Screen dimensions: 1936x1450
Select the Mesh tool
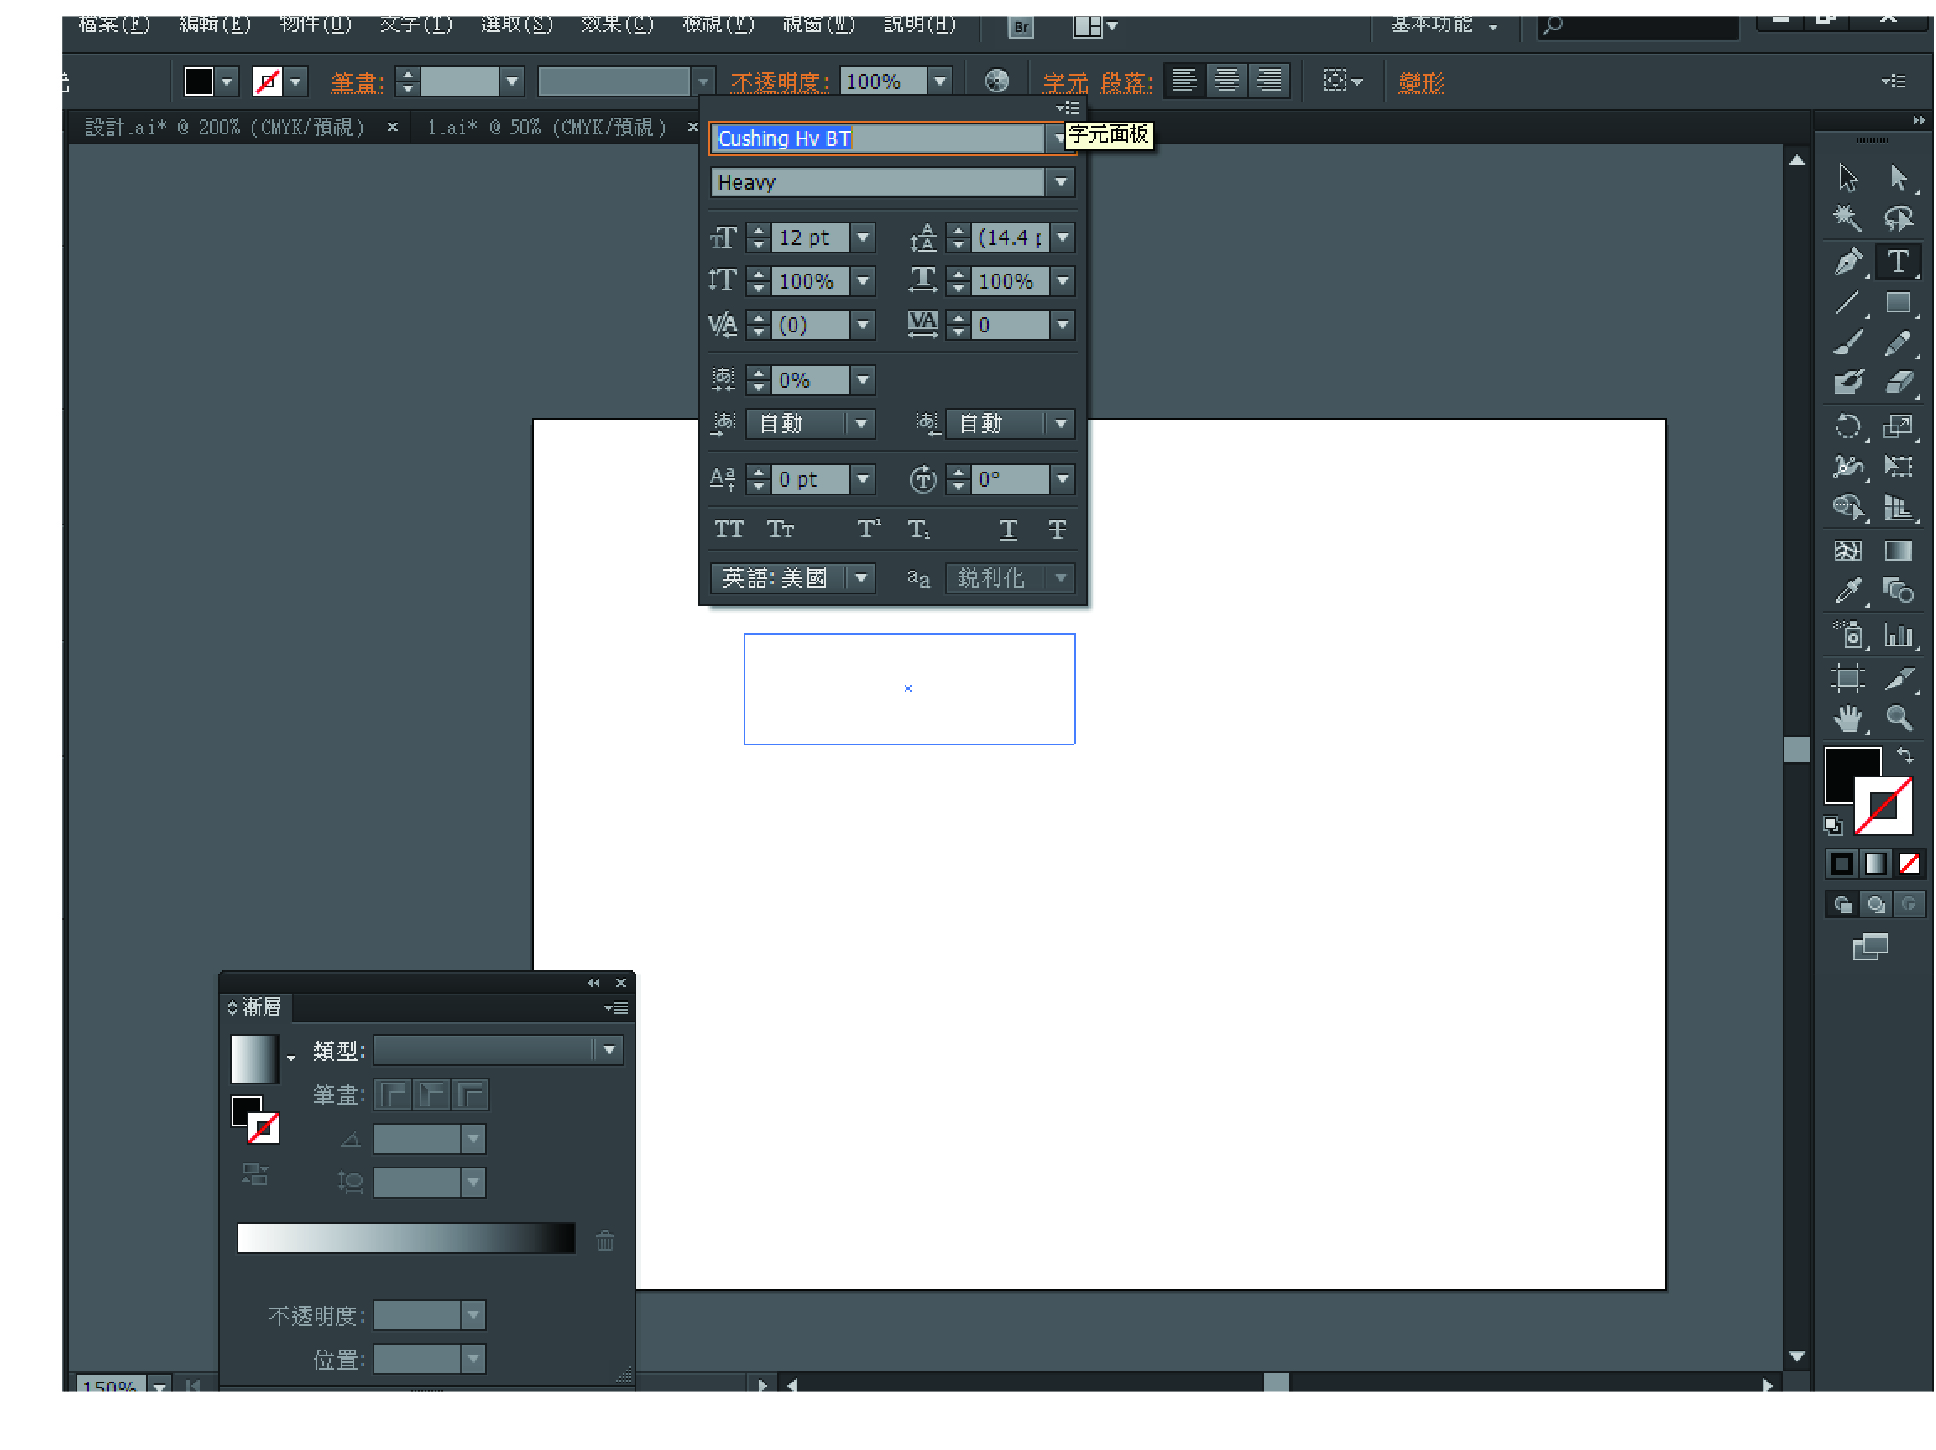pos(1848,551)
